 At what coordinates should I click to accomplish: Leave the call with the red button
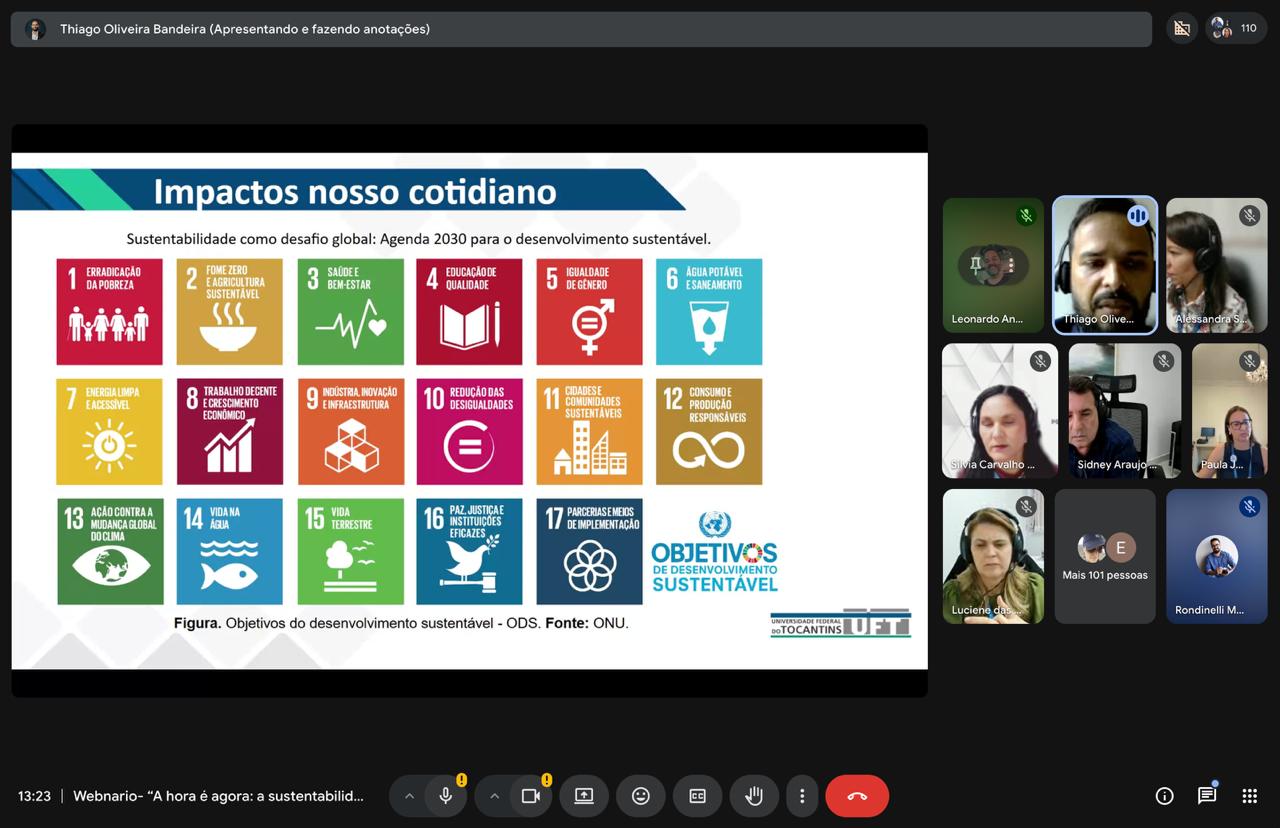pyautogui.click(x=857, y=795)
